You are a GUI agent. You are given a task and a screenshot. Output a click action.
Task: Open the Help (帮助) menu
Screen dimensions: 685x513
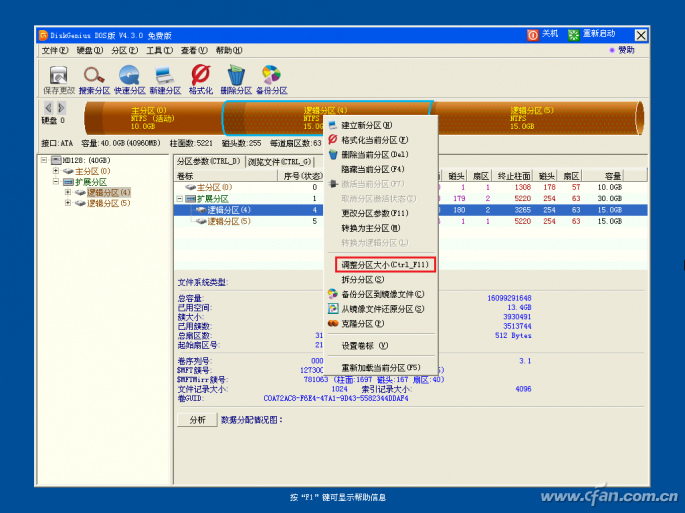229,51
